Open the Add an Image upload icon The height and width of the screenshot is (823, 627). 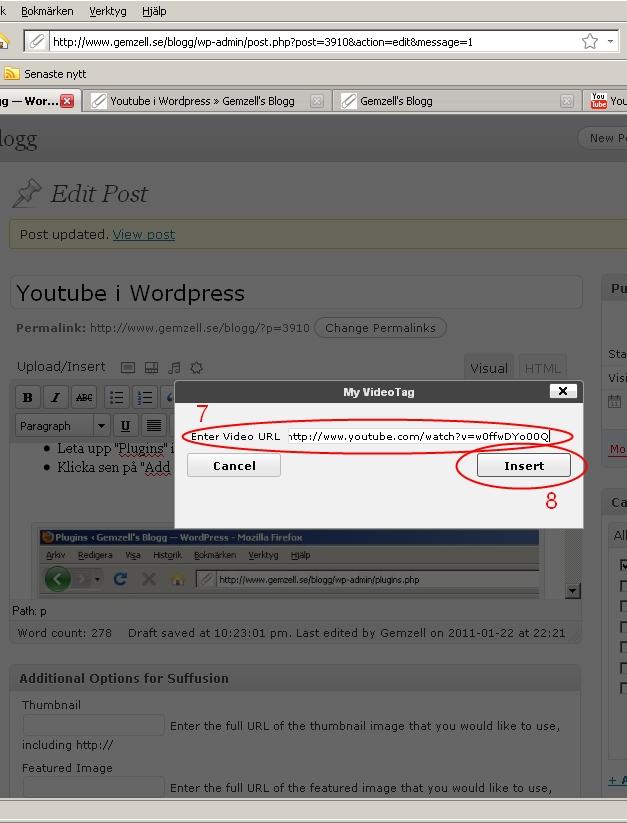[x=127, y=368]
